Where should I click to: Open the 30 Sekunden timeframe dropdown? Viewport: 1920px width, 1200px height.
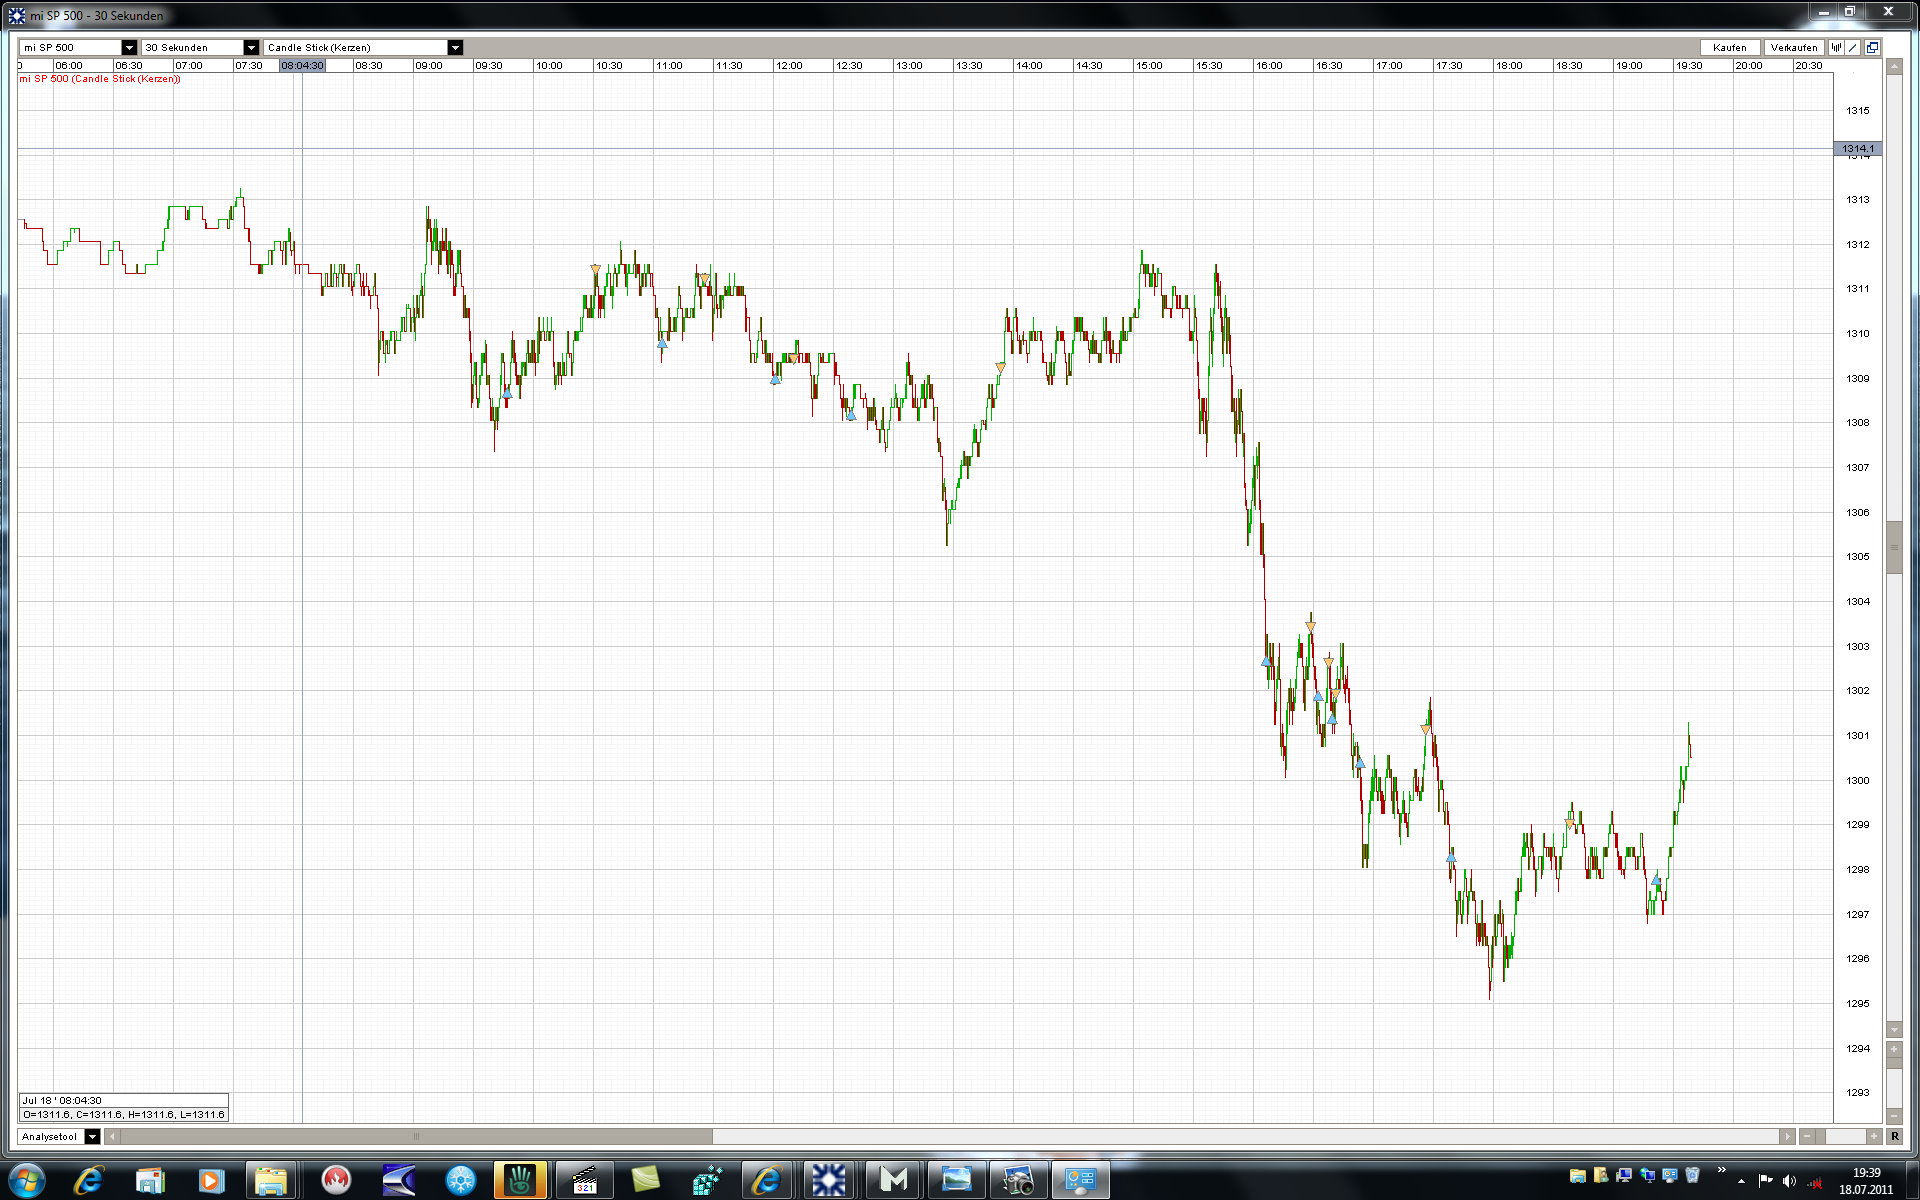pyautogui.click(x=251, y=47)
